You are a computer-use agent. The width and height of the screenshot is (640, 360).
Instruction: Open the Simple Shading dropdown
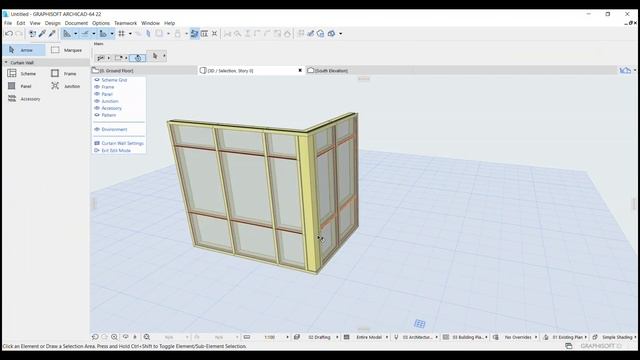tap(635, 337)
